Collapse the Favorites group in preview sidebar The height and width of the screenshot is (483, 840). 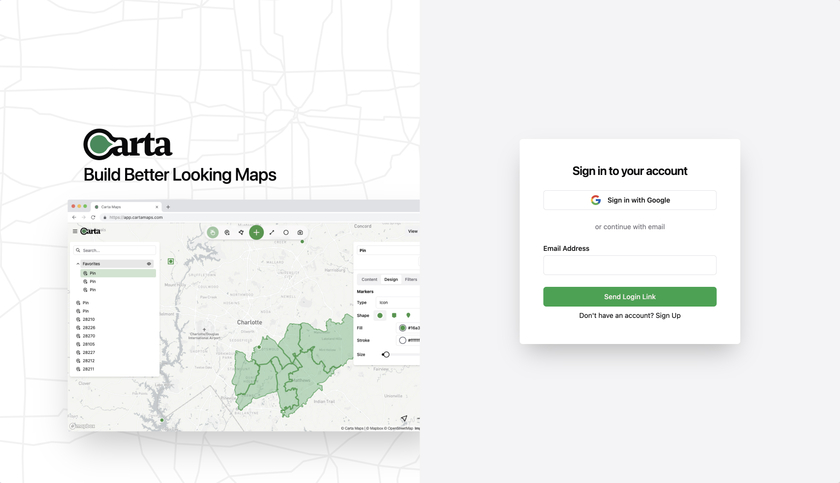coord(78,264)
